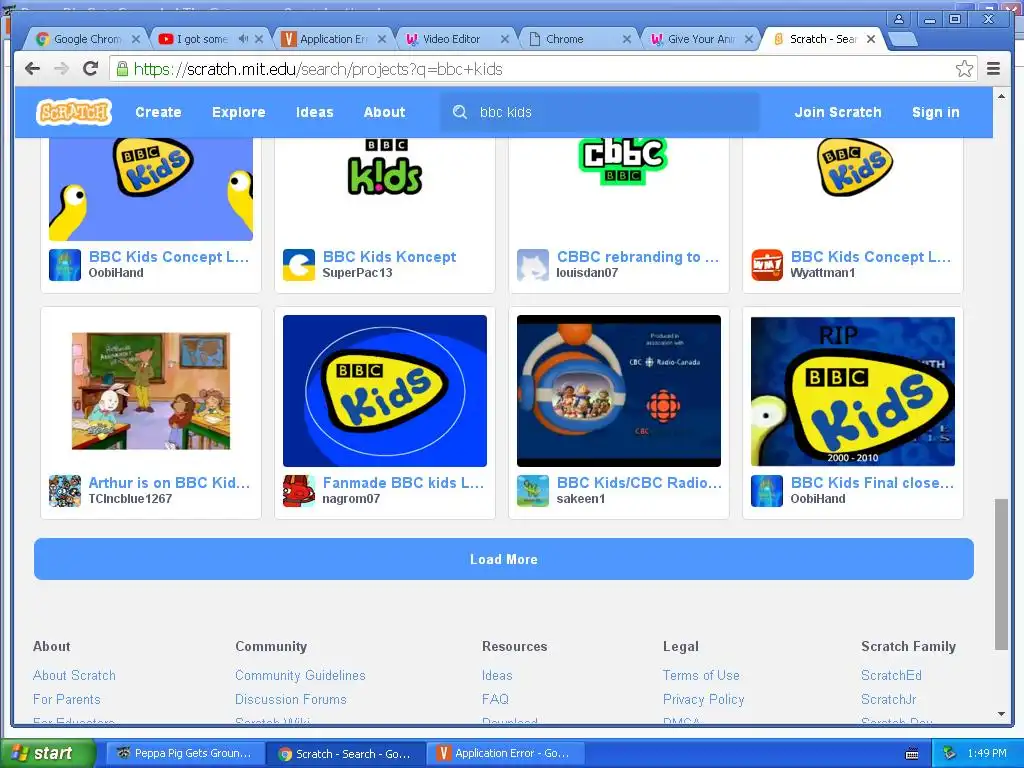Click the green padlock security icon
The width and height of the screenshot is (1024, 768).
[122, 69]
